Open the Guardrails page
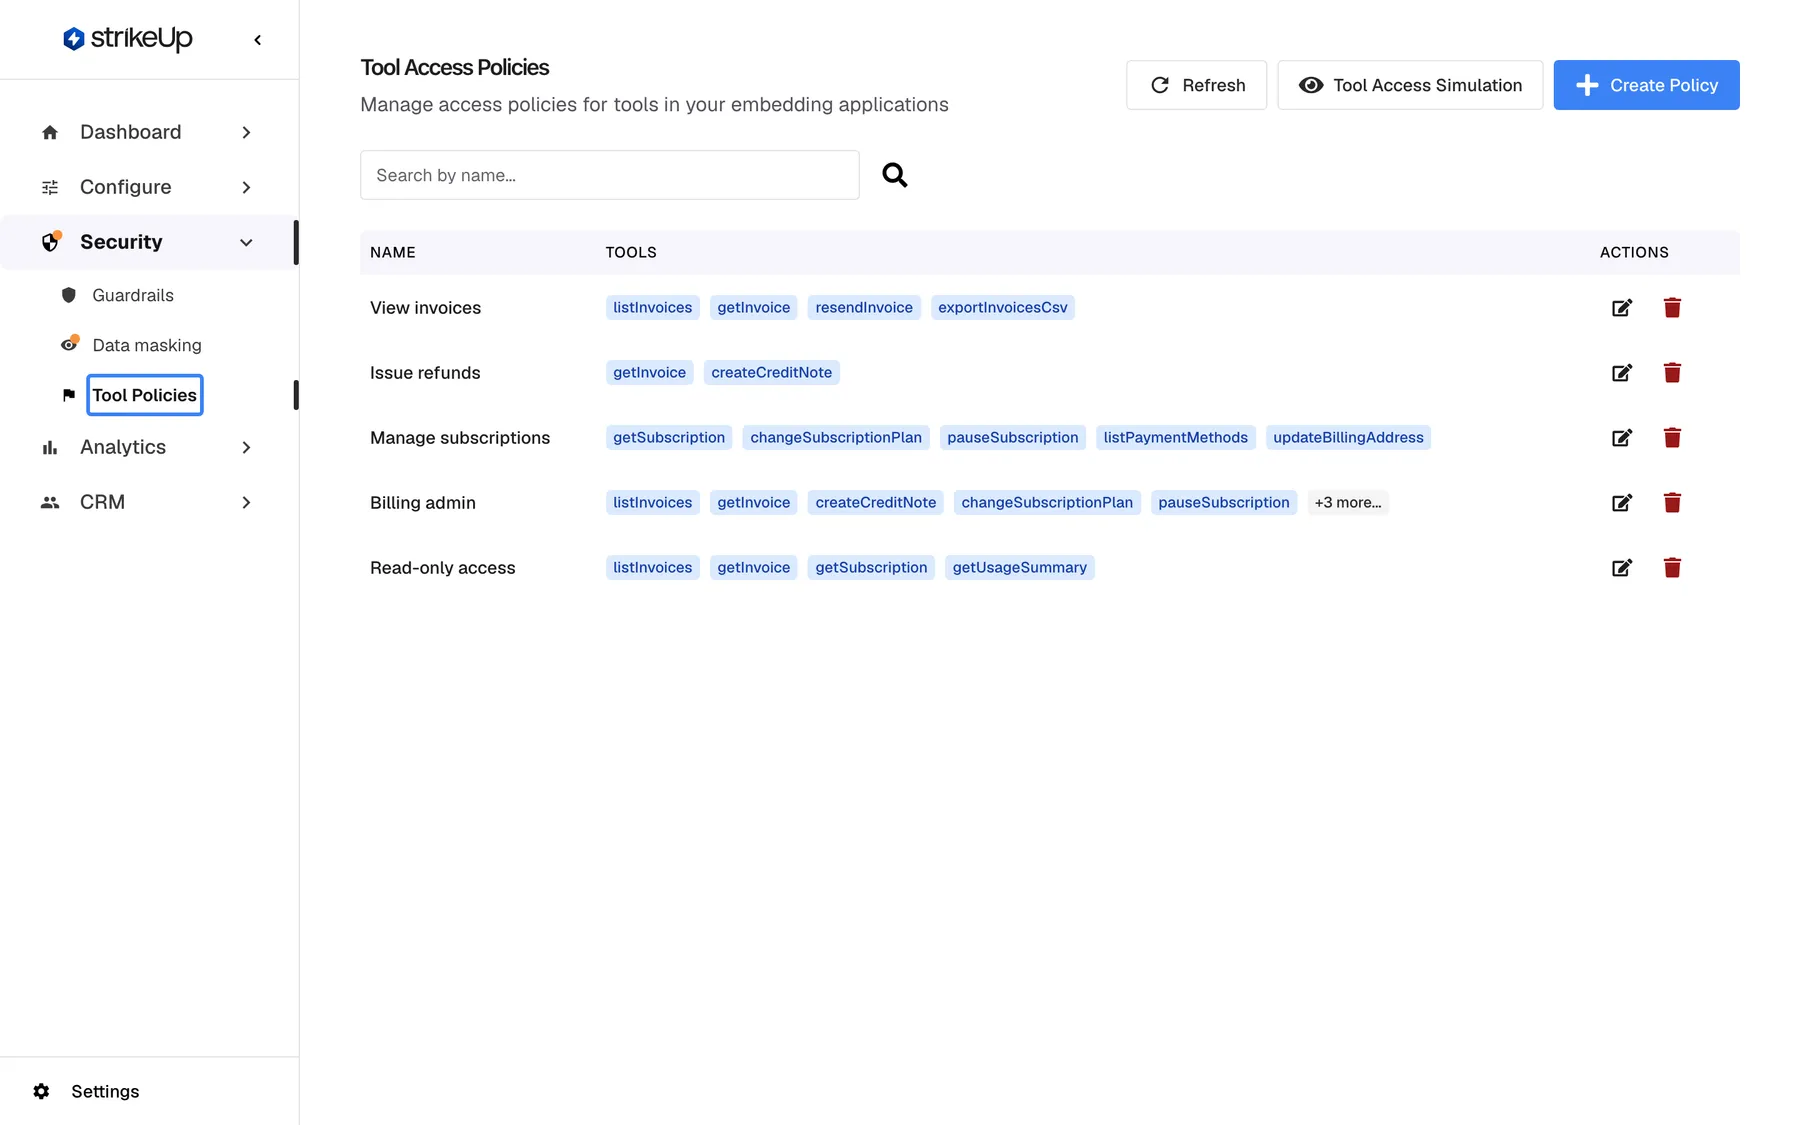Screen dimensions: 1800x1125 (x=133, y=295)
